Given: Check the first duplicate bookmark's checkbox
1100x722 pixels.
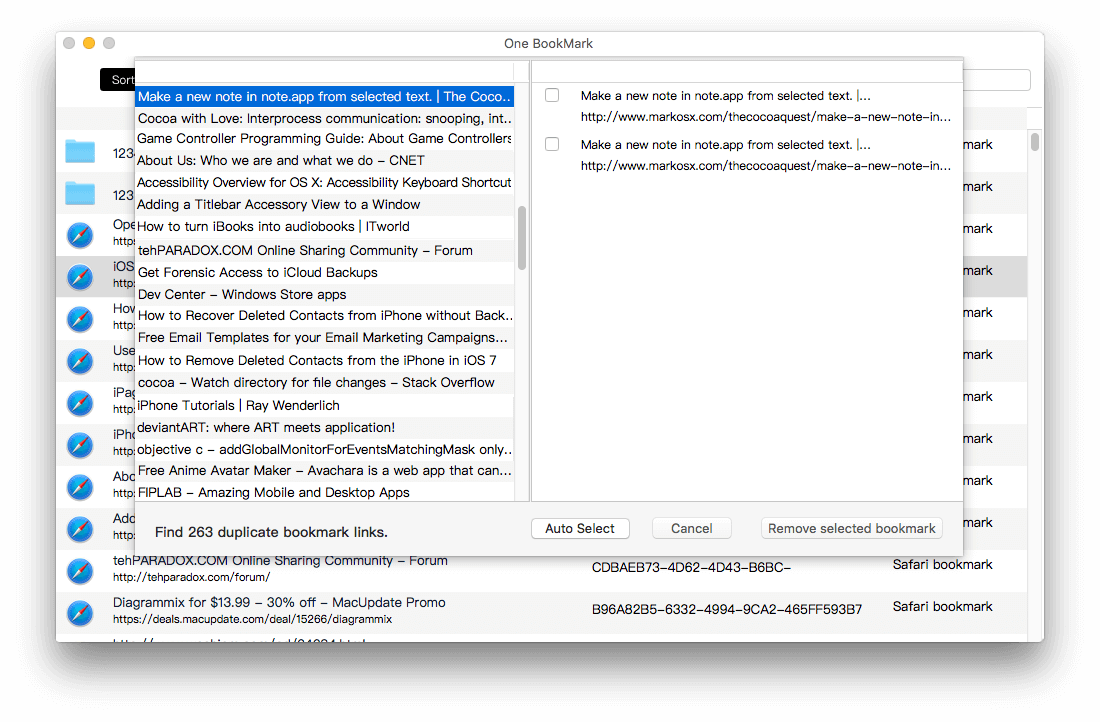Looking at the screenshot, I should (551, 95).
